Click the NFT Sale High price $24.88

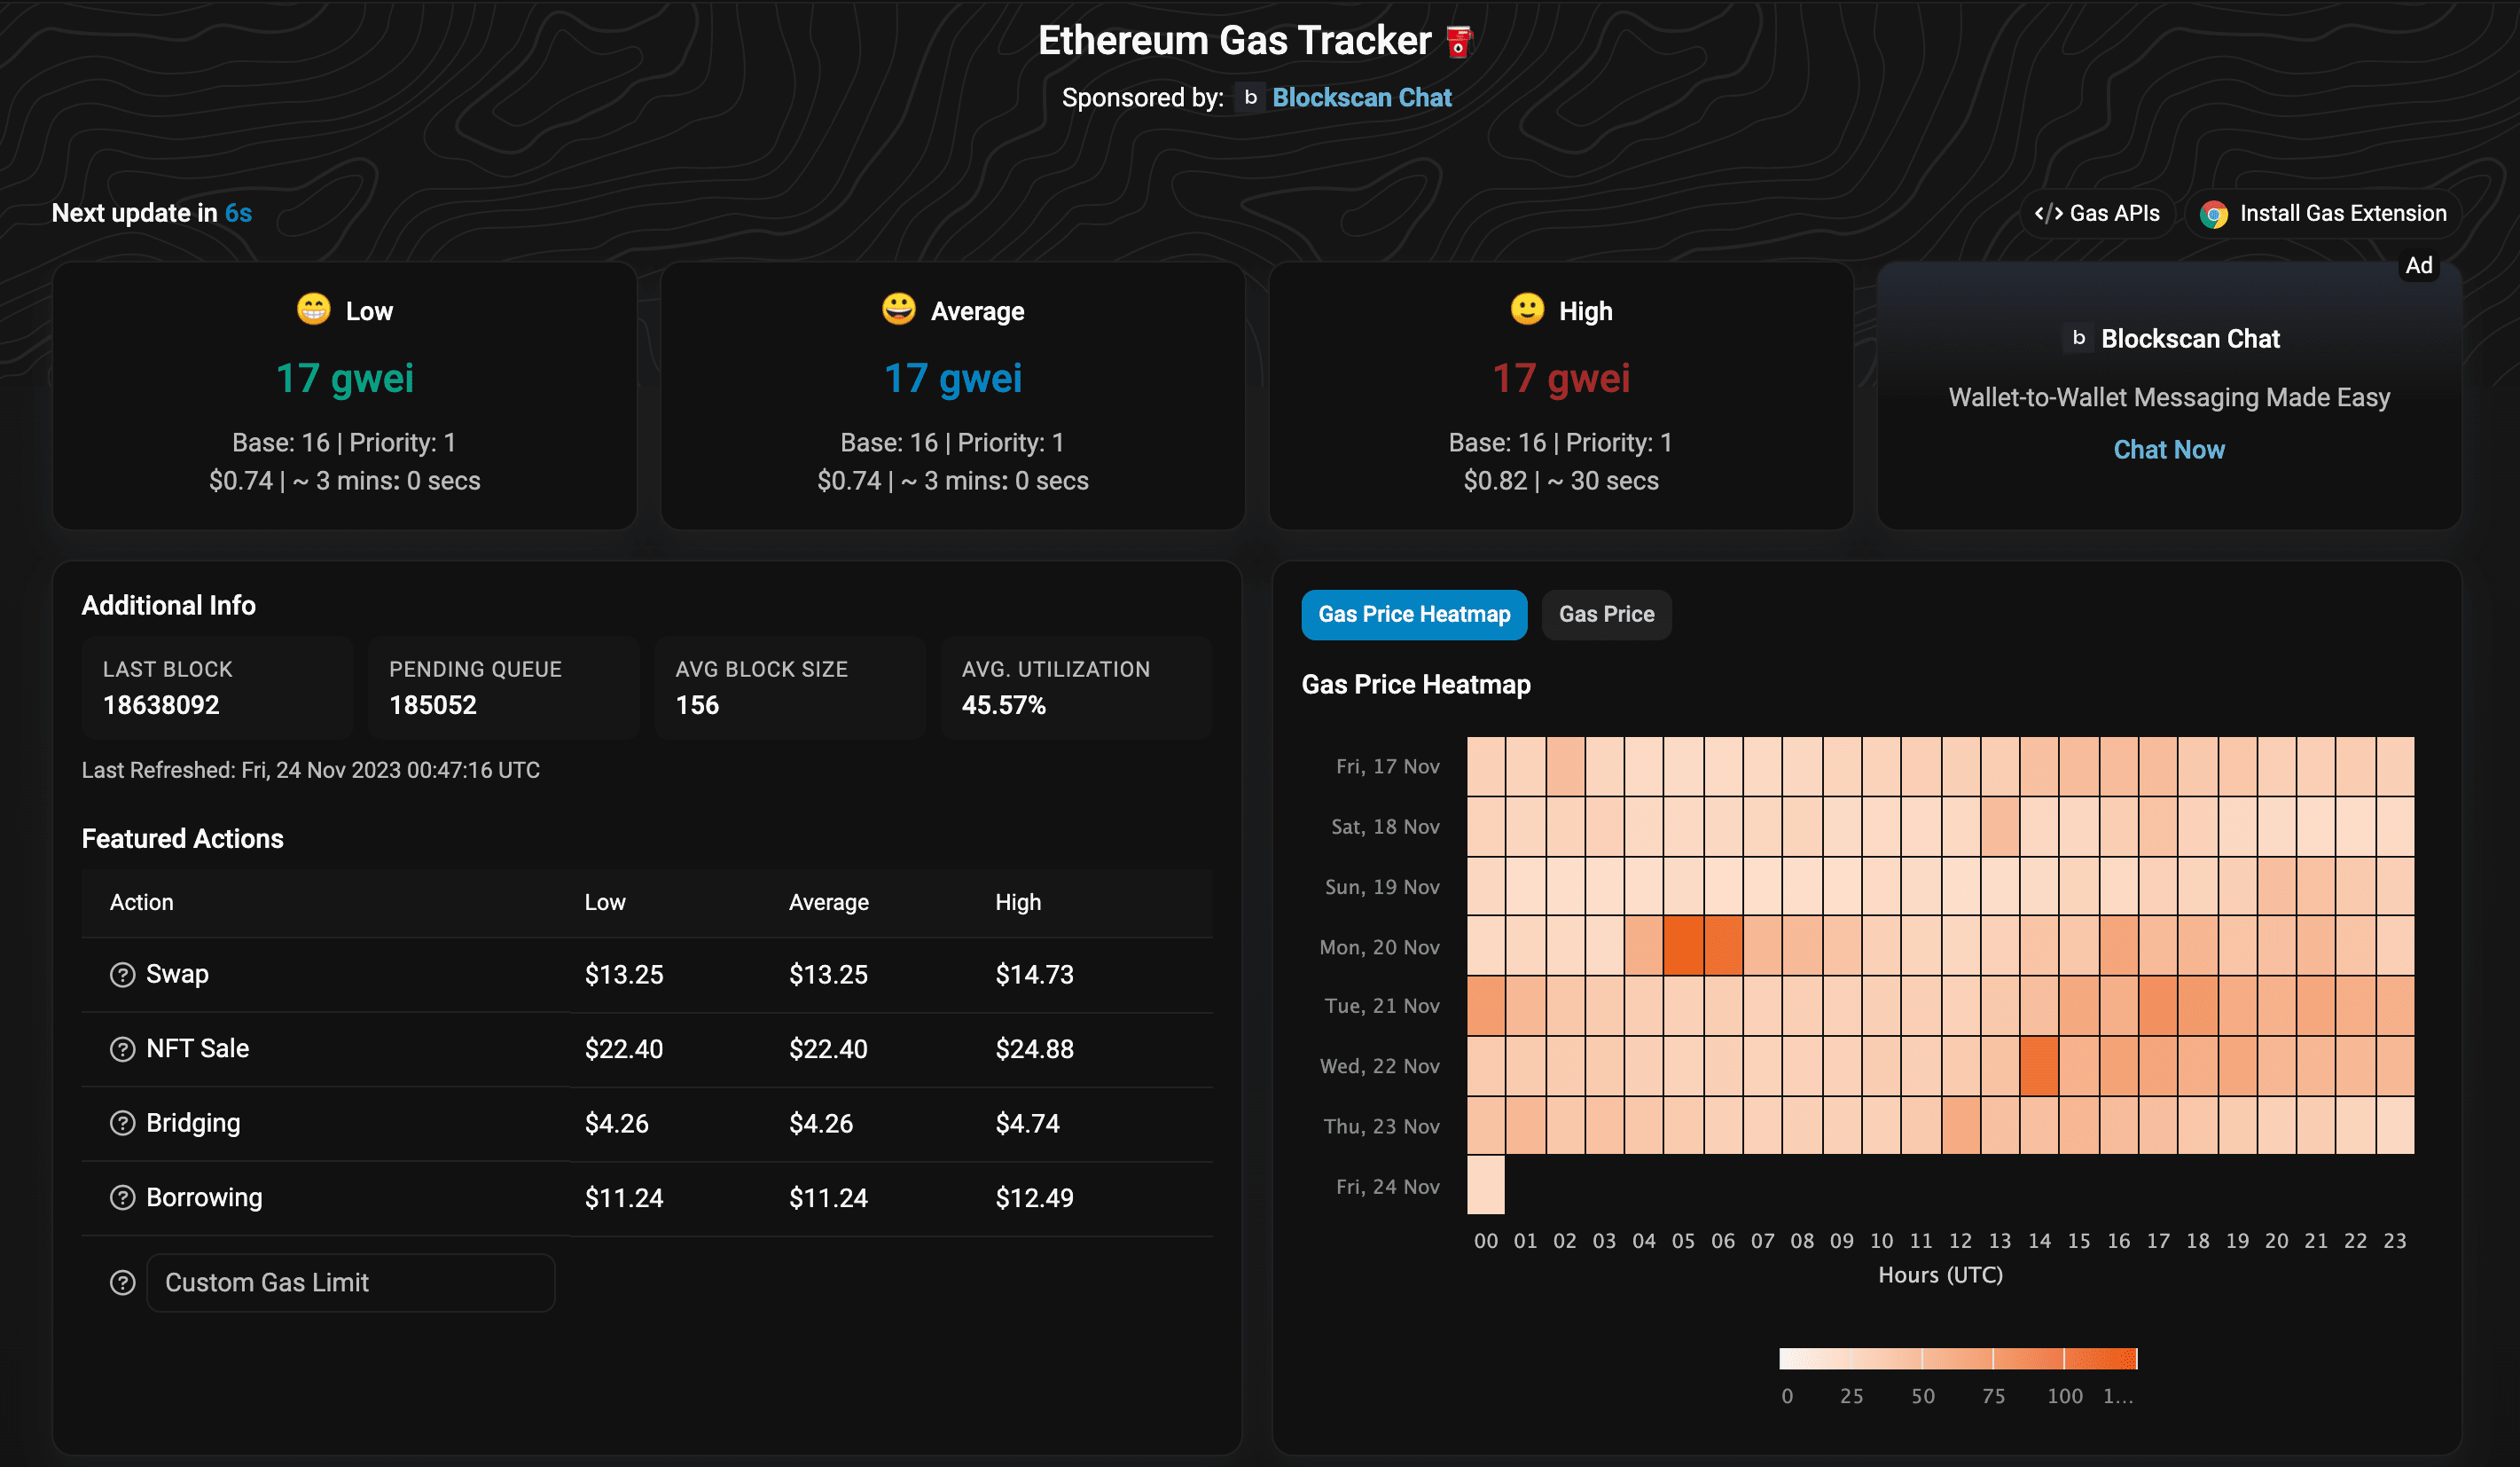(x=1034, y=1049)
